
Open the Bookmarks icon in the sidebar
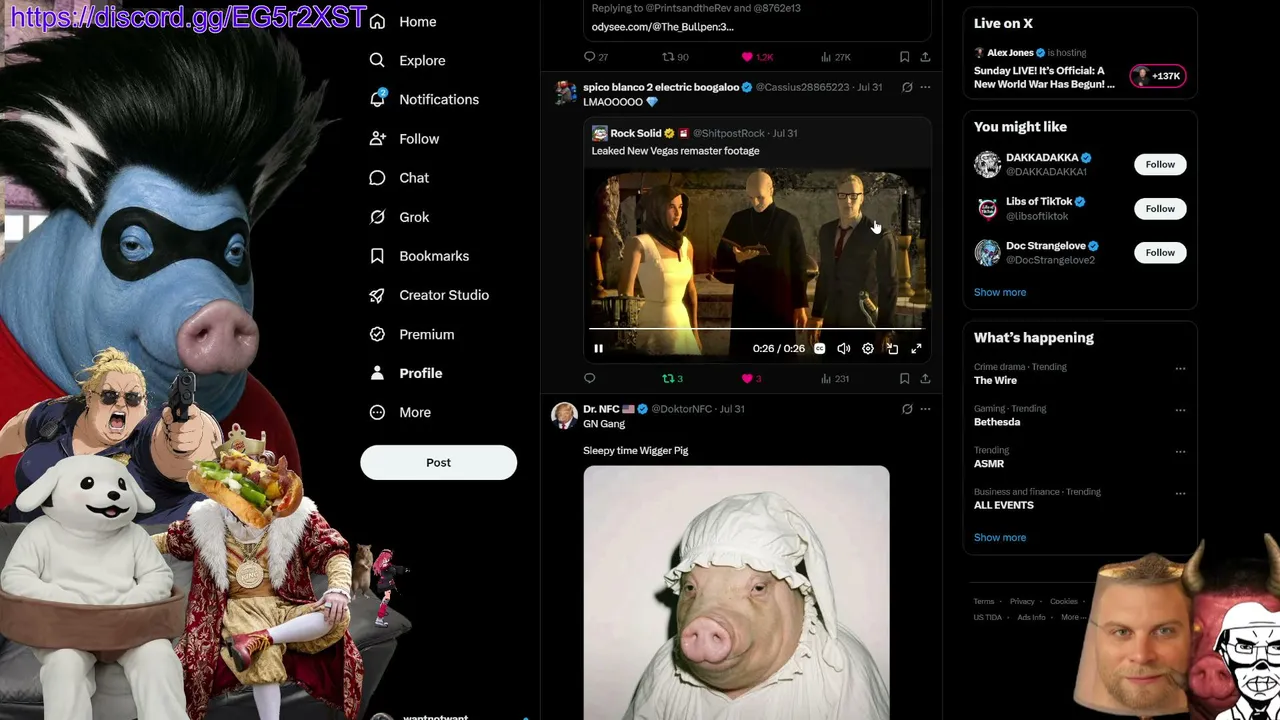coord(377,256)
